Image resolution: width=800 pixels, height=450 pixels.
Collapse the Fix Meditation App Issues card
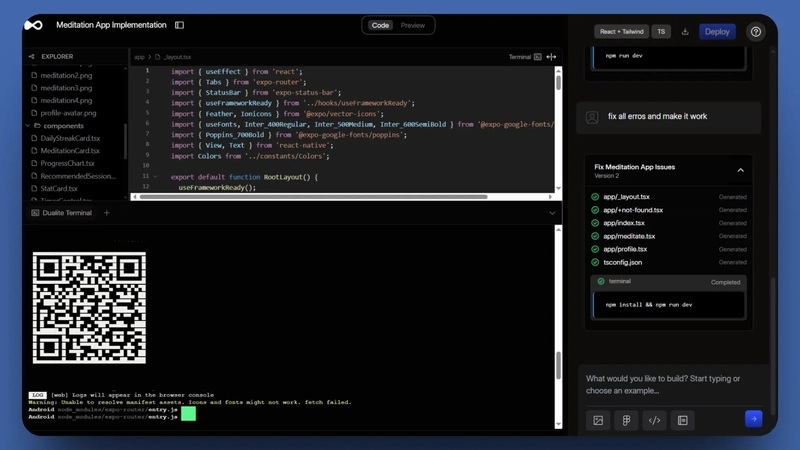(x=740, y=170)
